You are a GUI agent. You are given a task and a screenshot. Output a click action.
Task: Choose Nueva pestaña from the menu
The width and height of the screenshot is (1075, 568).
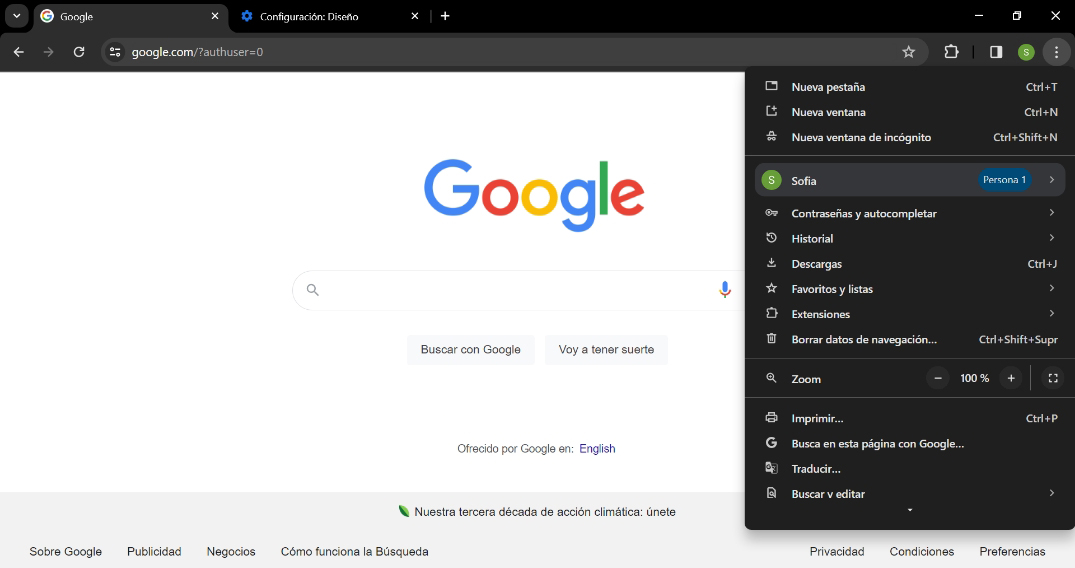click(x=910, y=87)
